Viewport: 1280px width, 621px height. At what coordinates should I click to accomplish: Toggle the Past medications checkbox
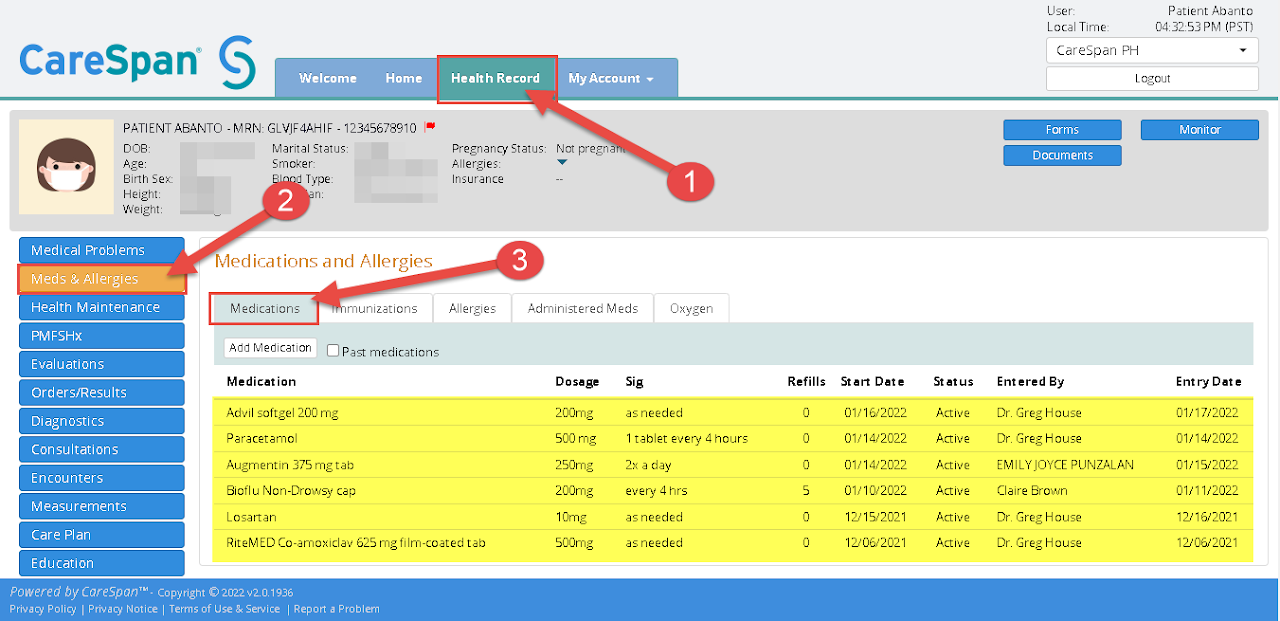click(x=333, y=351)
